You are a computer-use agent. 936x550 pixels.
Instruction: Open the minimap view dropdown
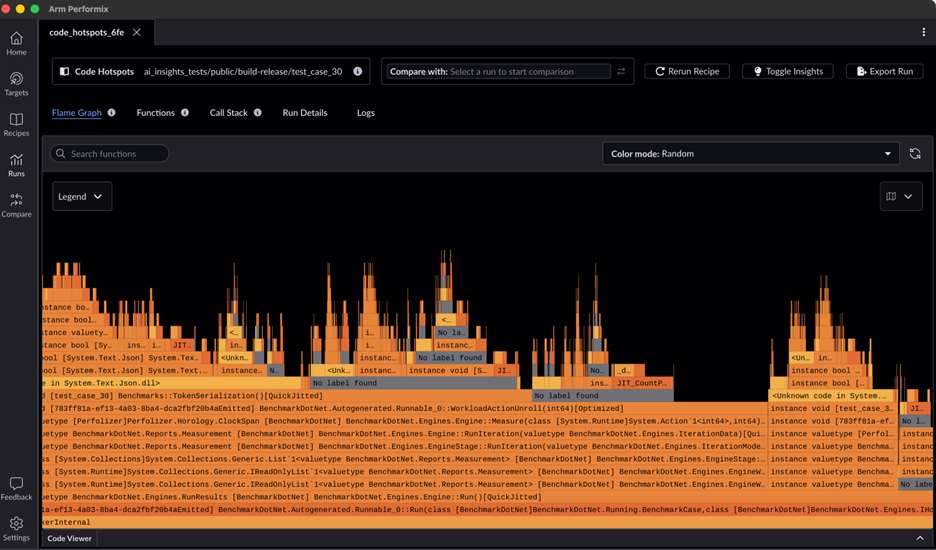point(901,196)
